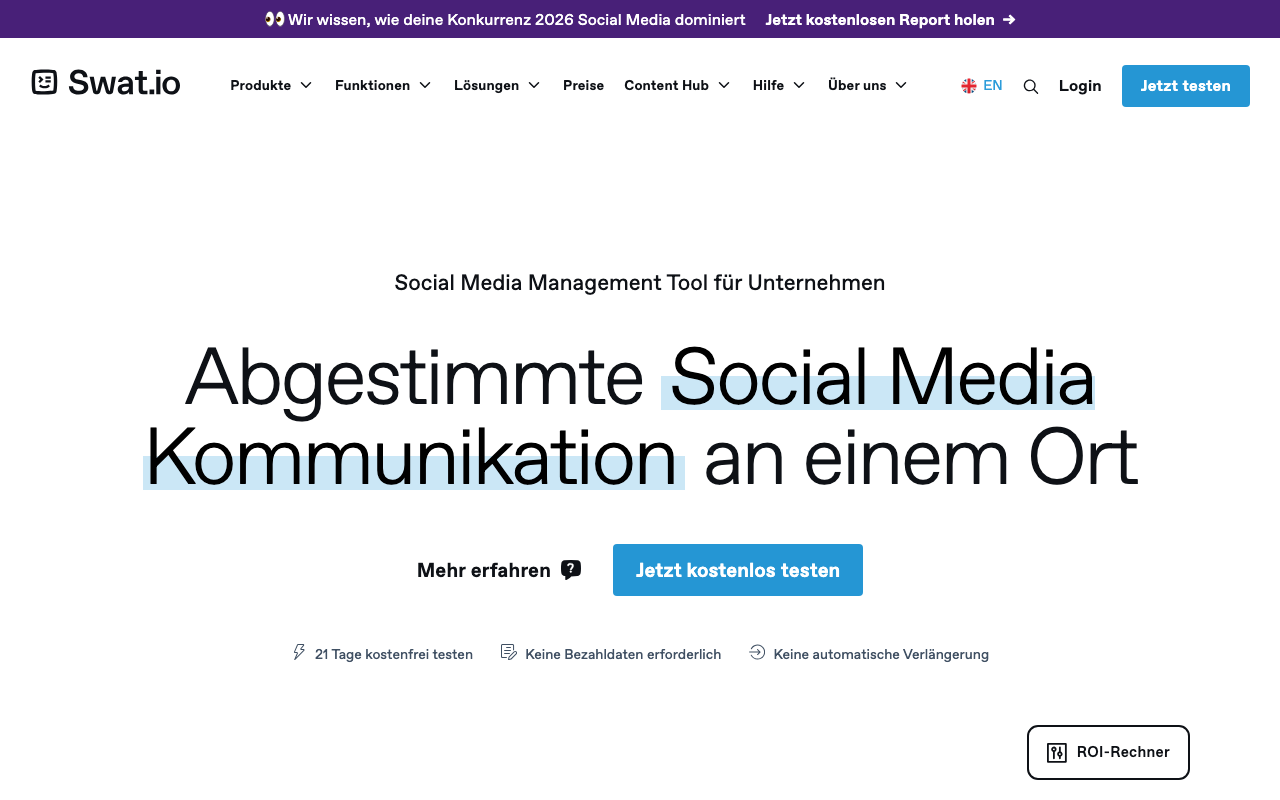Go to the Preise page
Viewport: 1280px width, 800px height.
tap(583, 86)
